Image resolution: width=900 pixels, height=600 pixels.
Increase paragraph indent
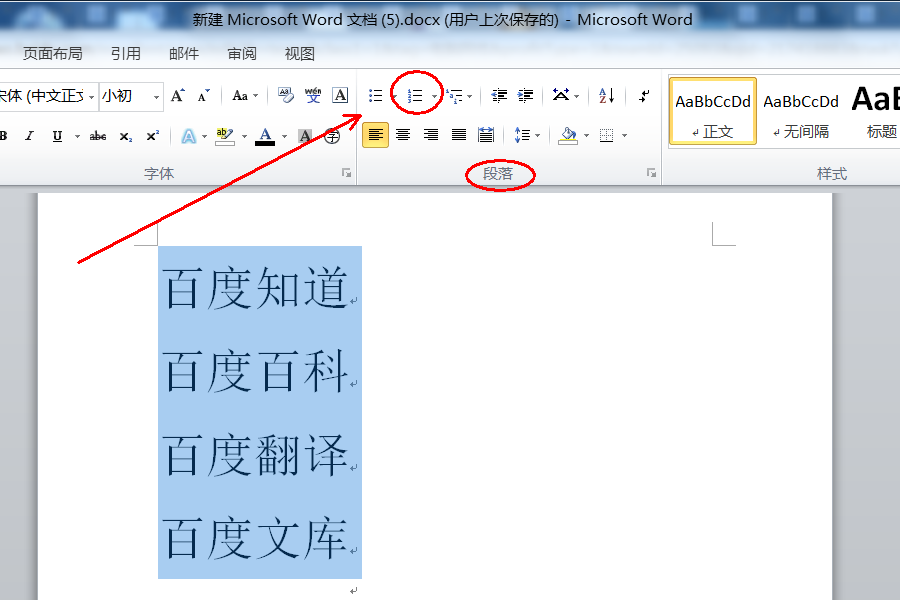tap(525, 95)
